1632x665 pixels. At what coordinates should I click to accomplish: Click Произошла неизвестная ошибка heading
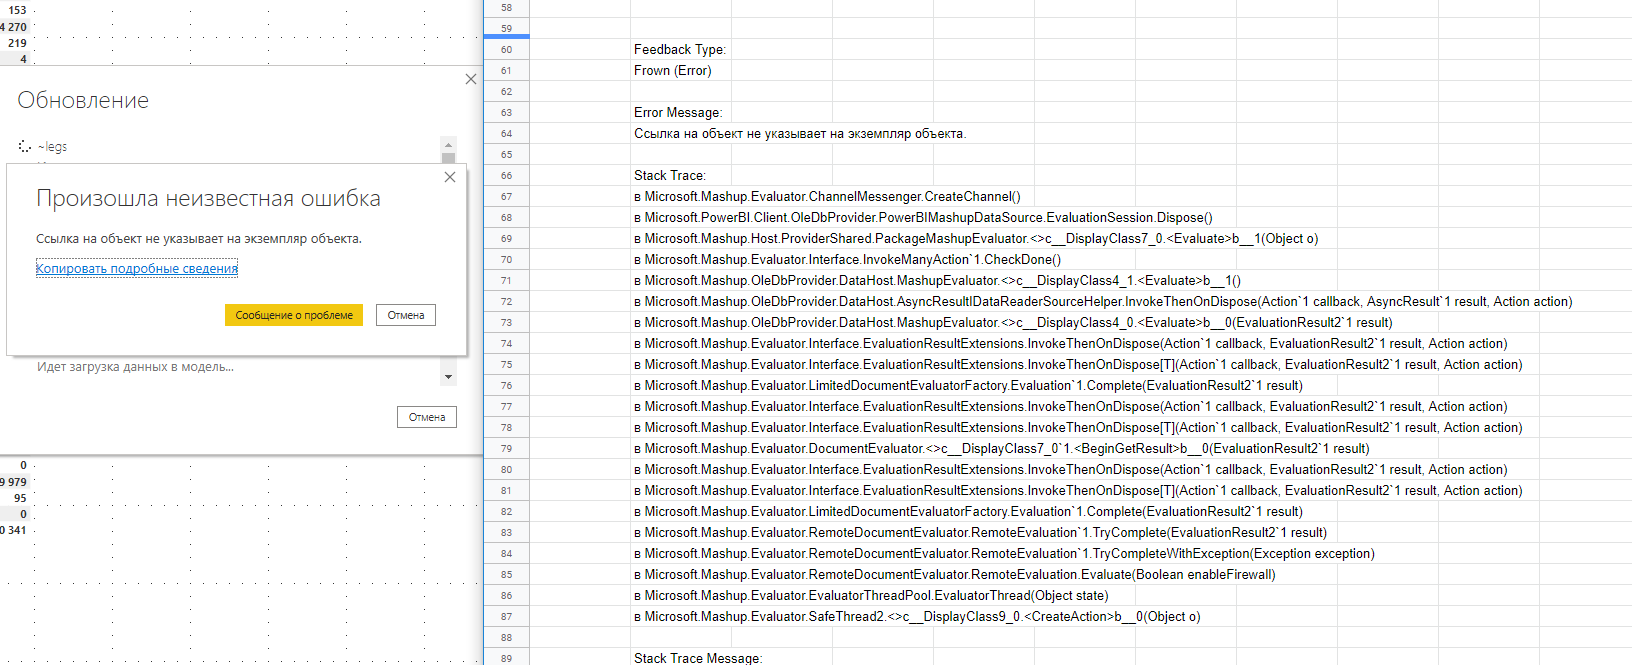[208, 198]
